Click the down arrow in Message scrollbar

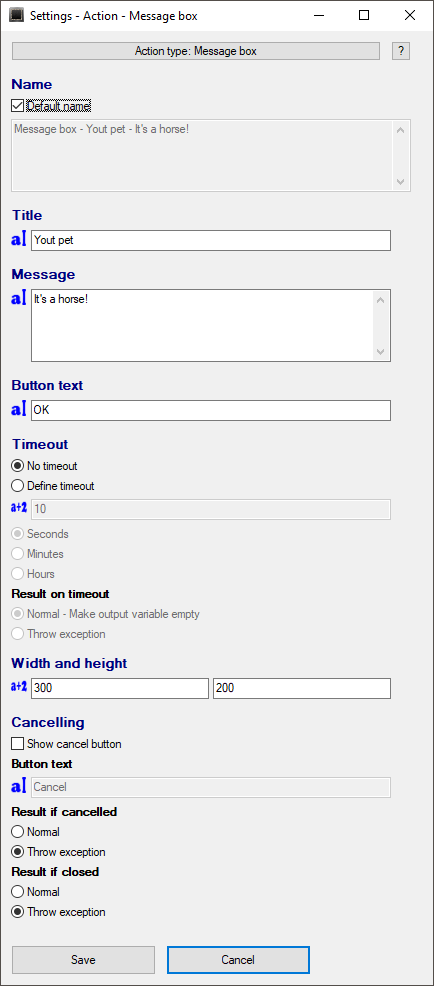tap(381, 351)
